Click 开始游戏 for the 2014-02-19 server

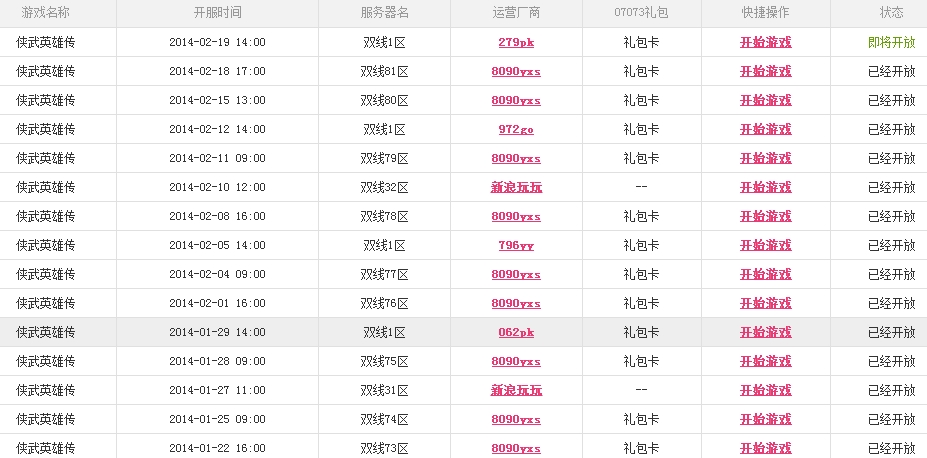coord(765,43)
